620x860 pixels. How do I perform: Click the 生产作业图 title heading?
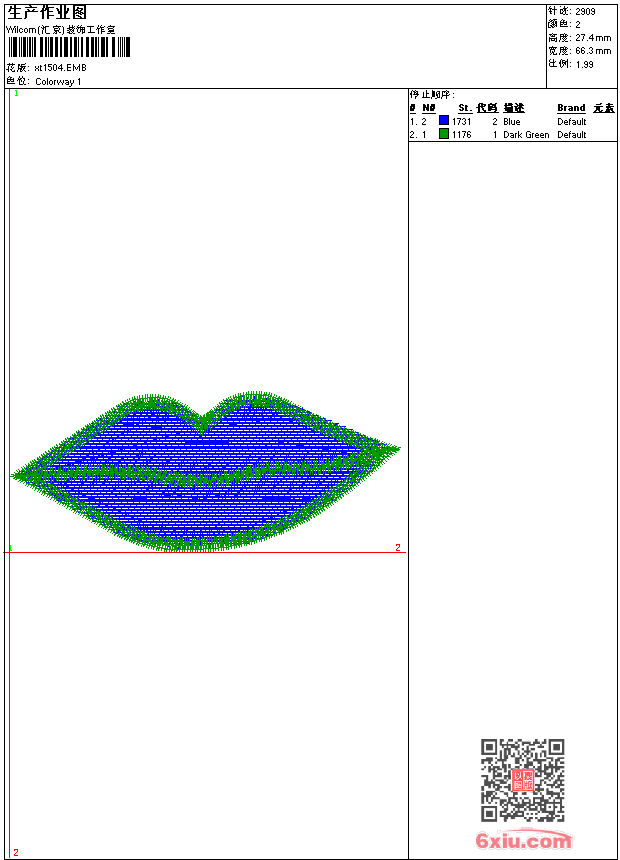point(47,12)
